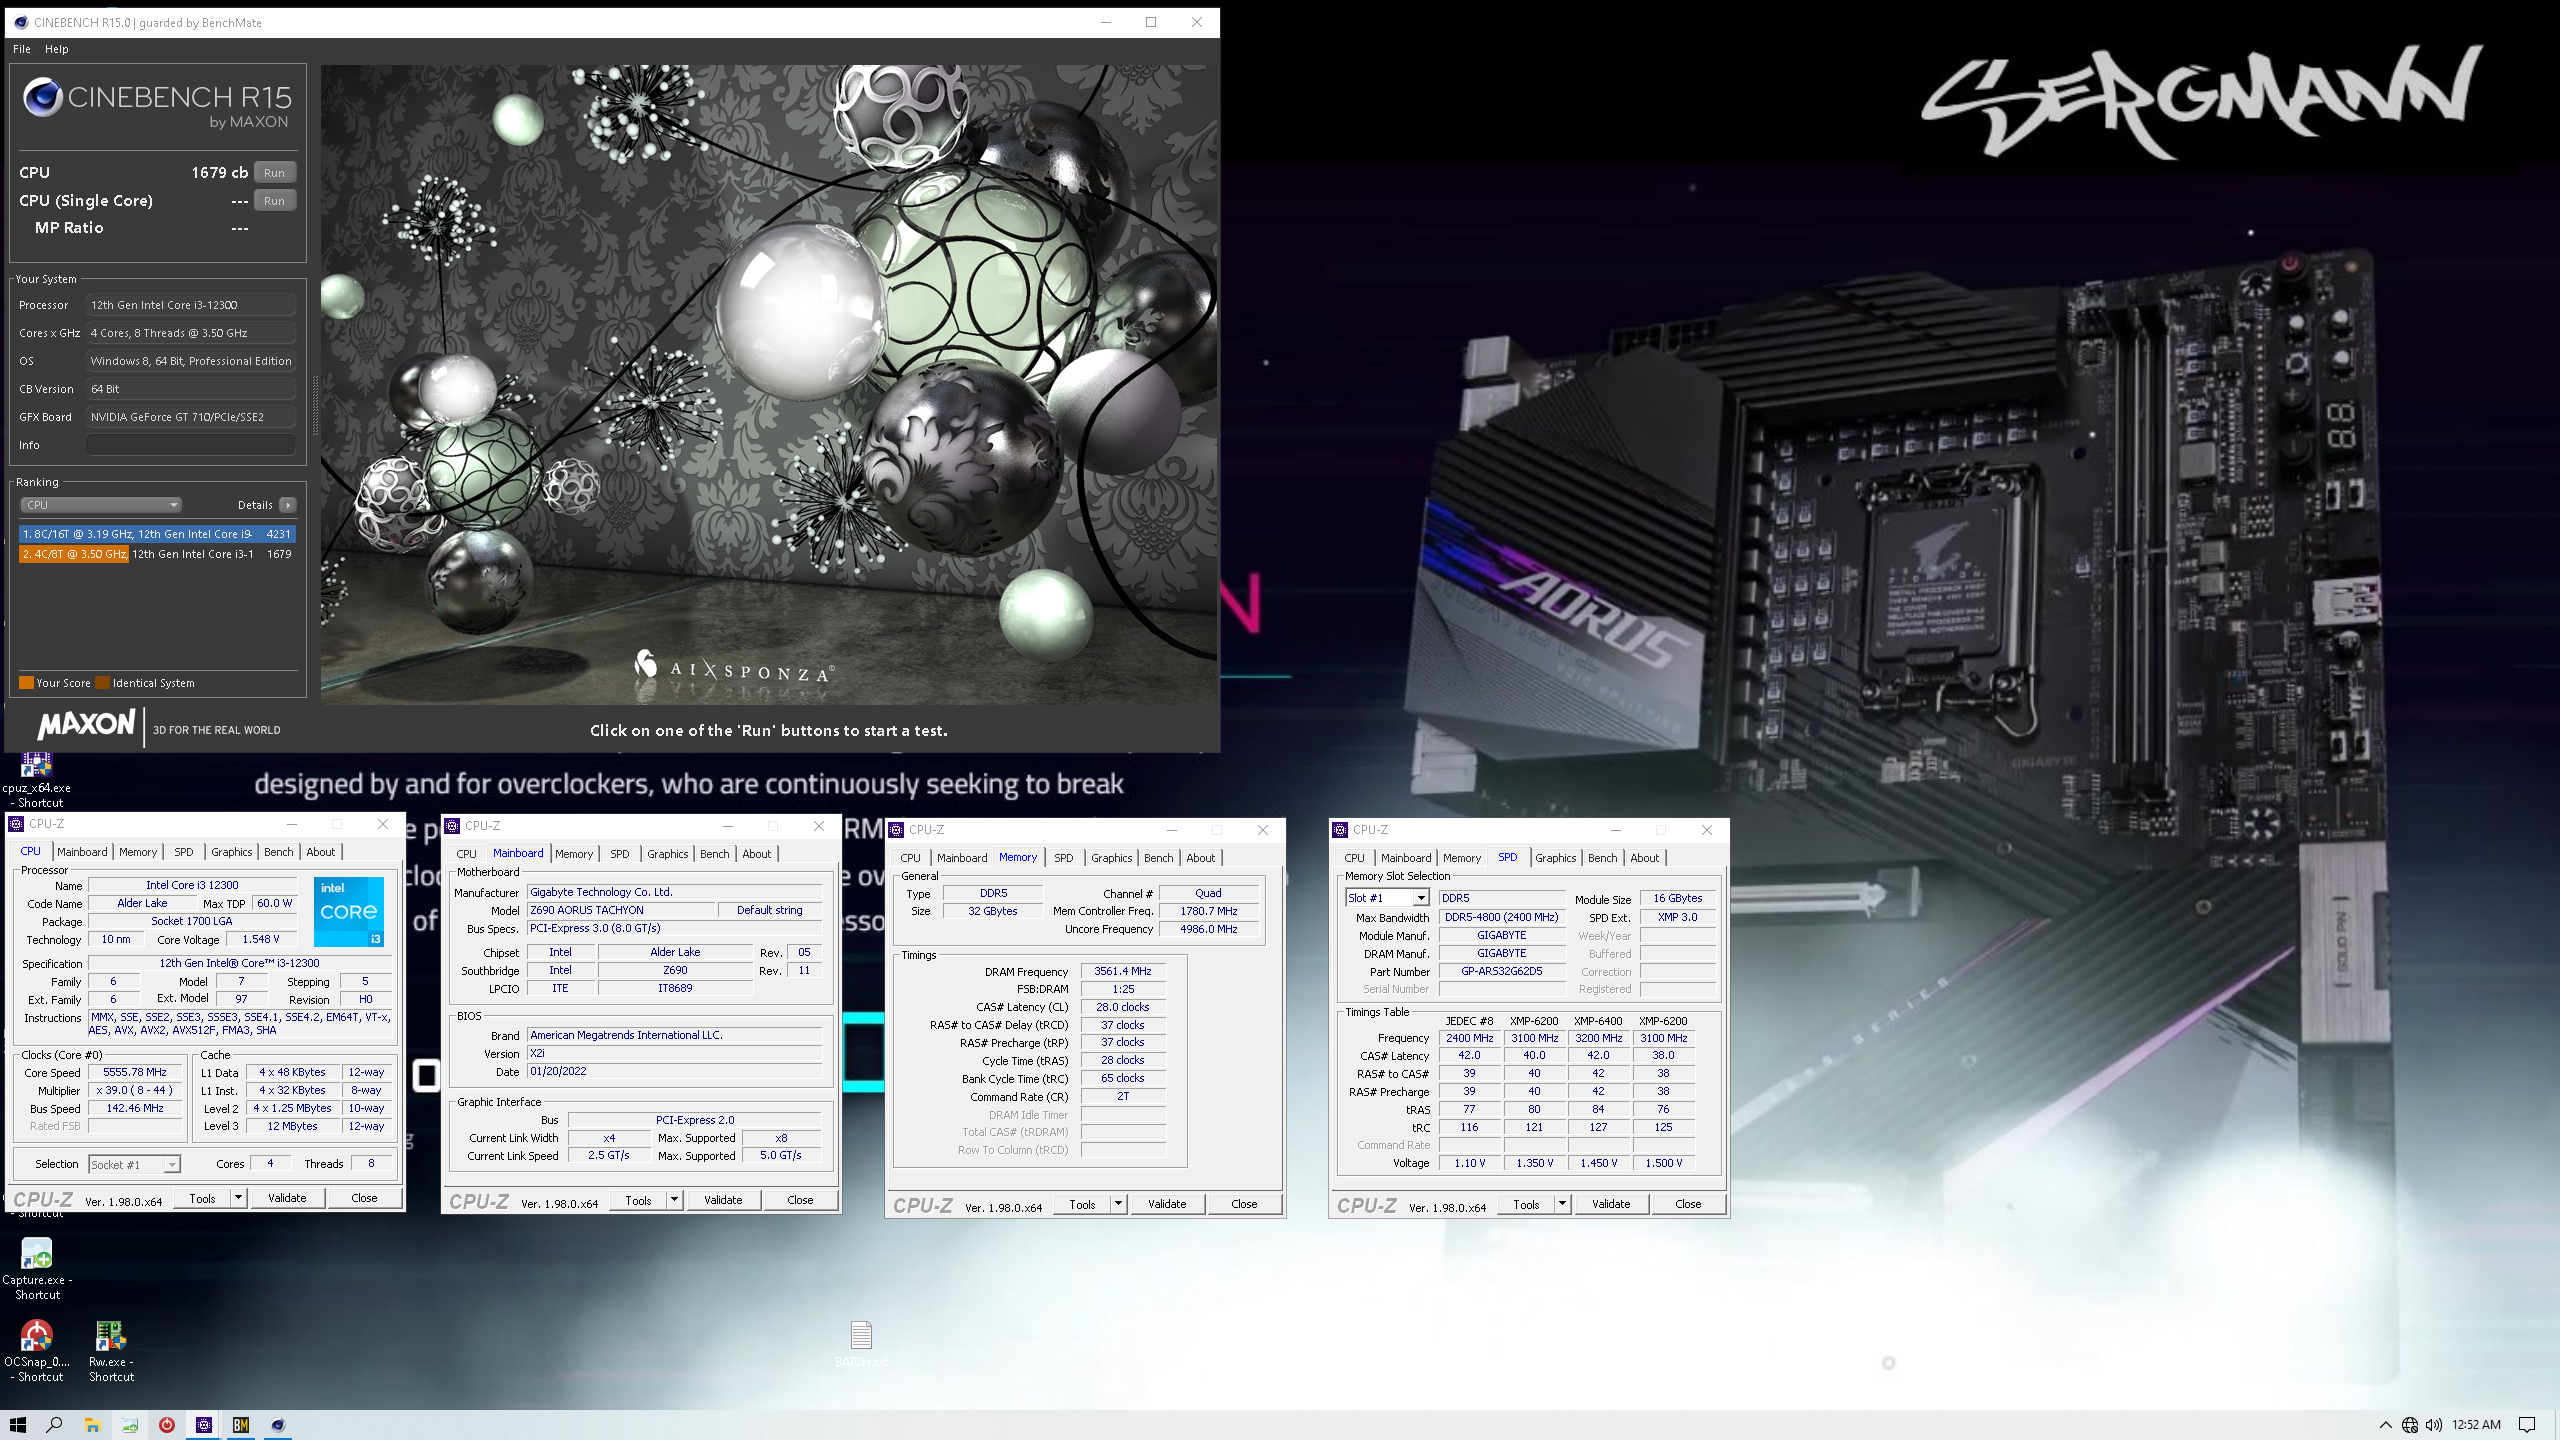The width and height of the screenshot is (2560, 1440).
Task: Click the red round app icon in taskbar
Action: point(167,1425)
